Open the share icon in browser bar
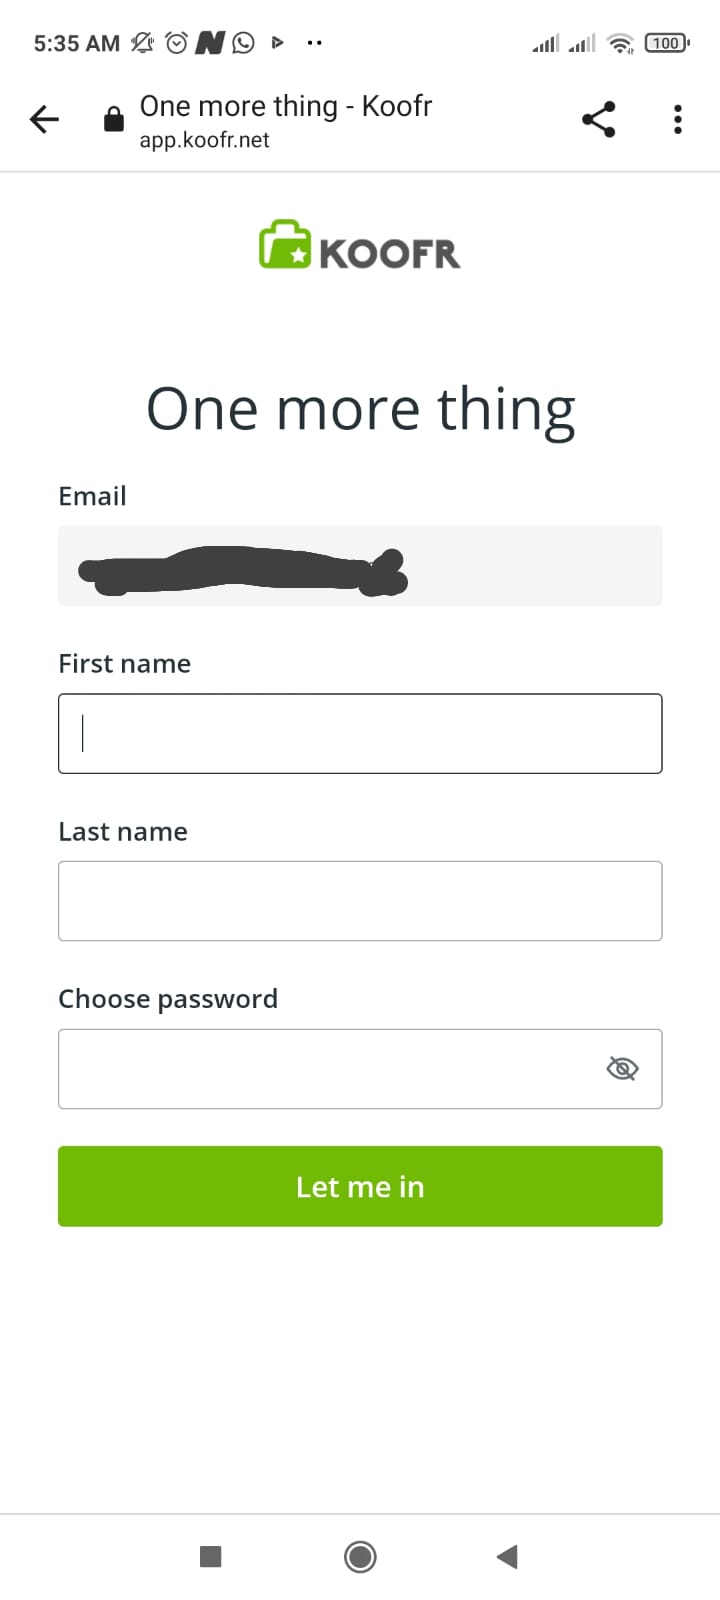Viewport: 720px width, 1600px height. tap(598, 120)
